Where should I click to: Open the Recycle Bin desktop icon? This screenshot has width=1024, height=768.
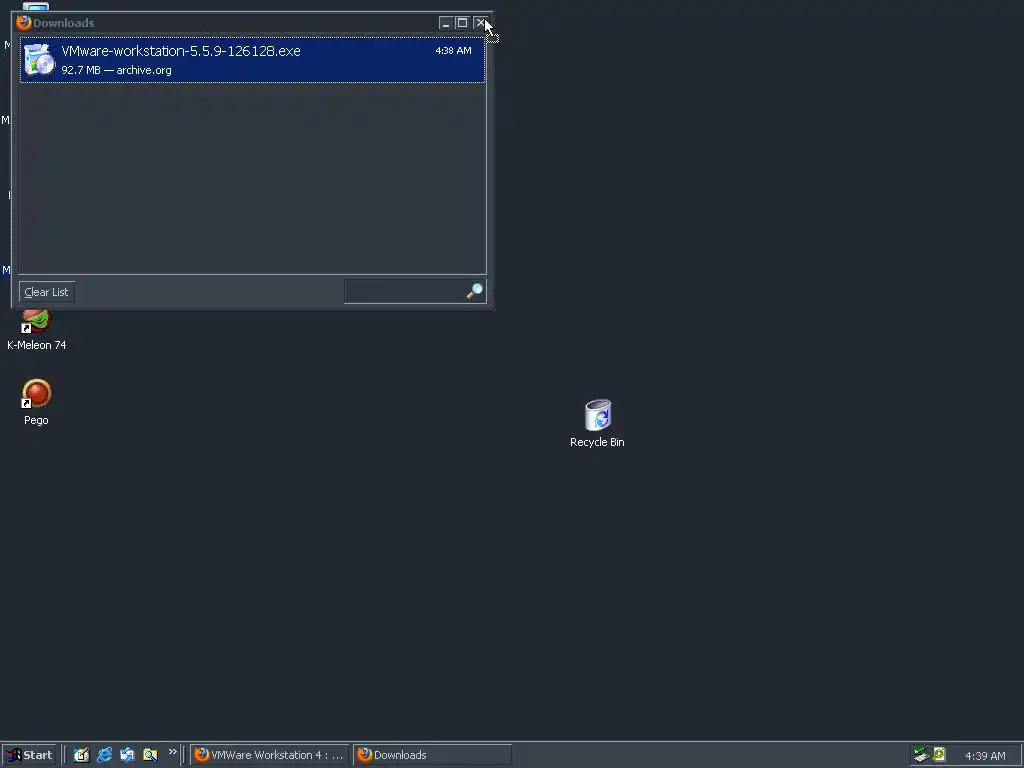pos(597,423)
